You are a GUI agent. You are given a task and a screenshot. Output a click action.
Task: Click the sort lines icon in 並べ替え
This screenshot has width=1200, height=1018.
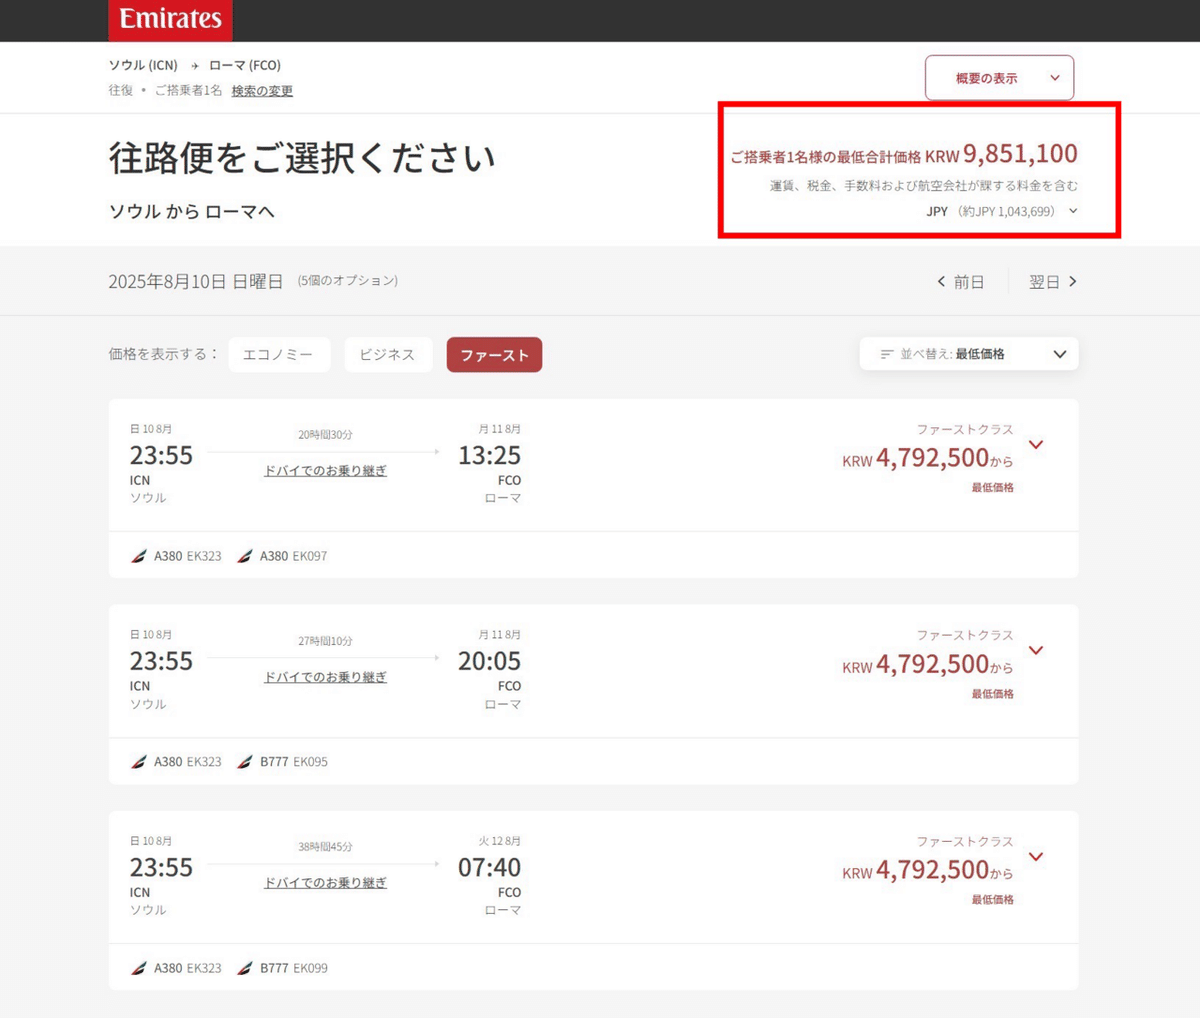tap(886, 354)
